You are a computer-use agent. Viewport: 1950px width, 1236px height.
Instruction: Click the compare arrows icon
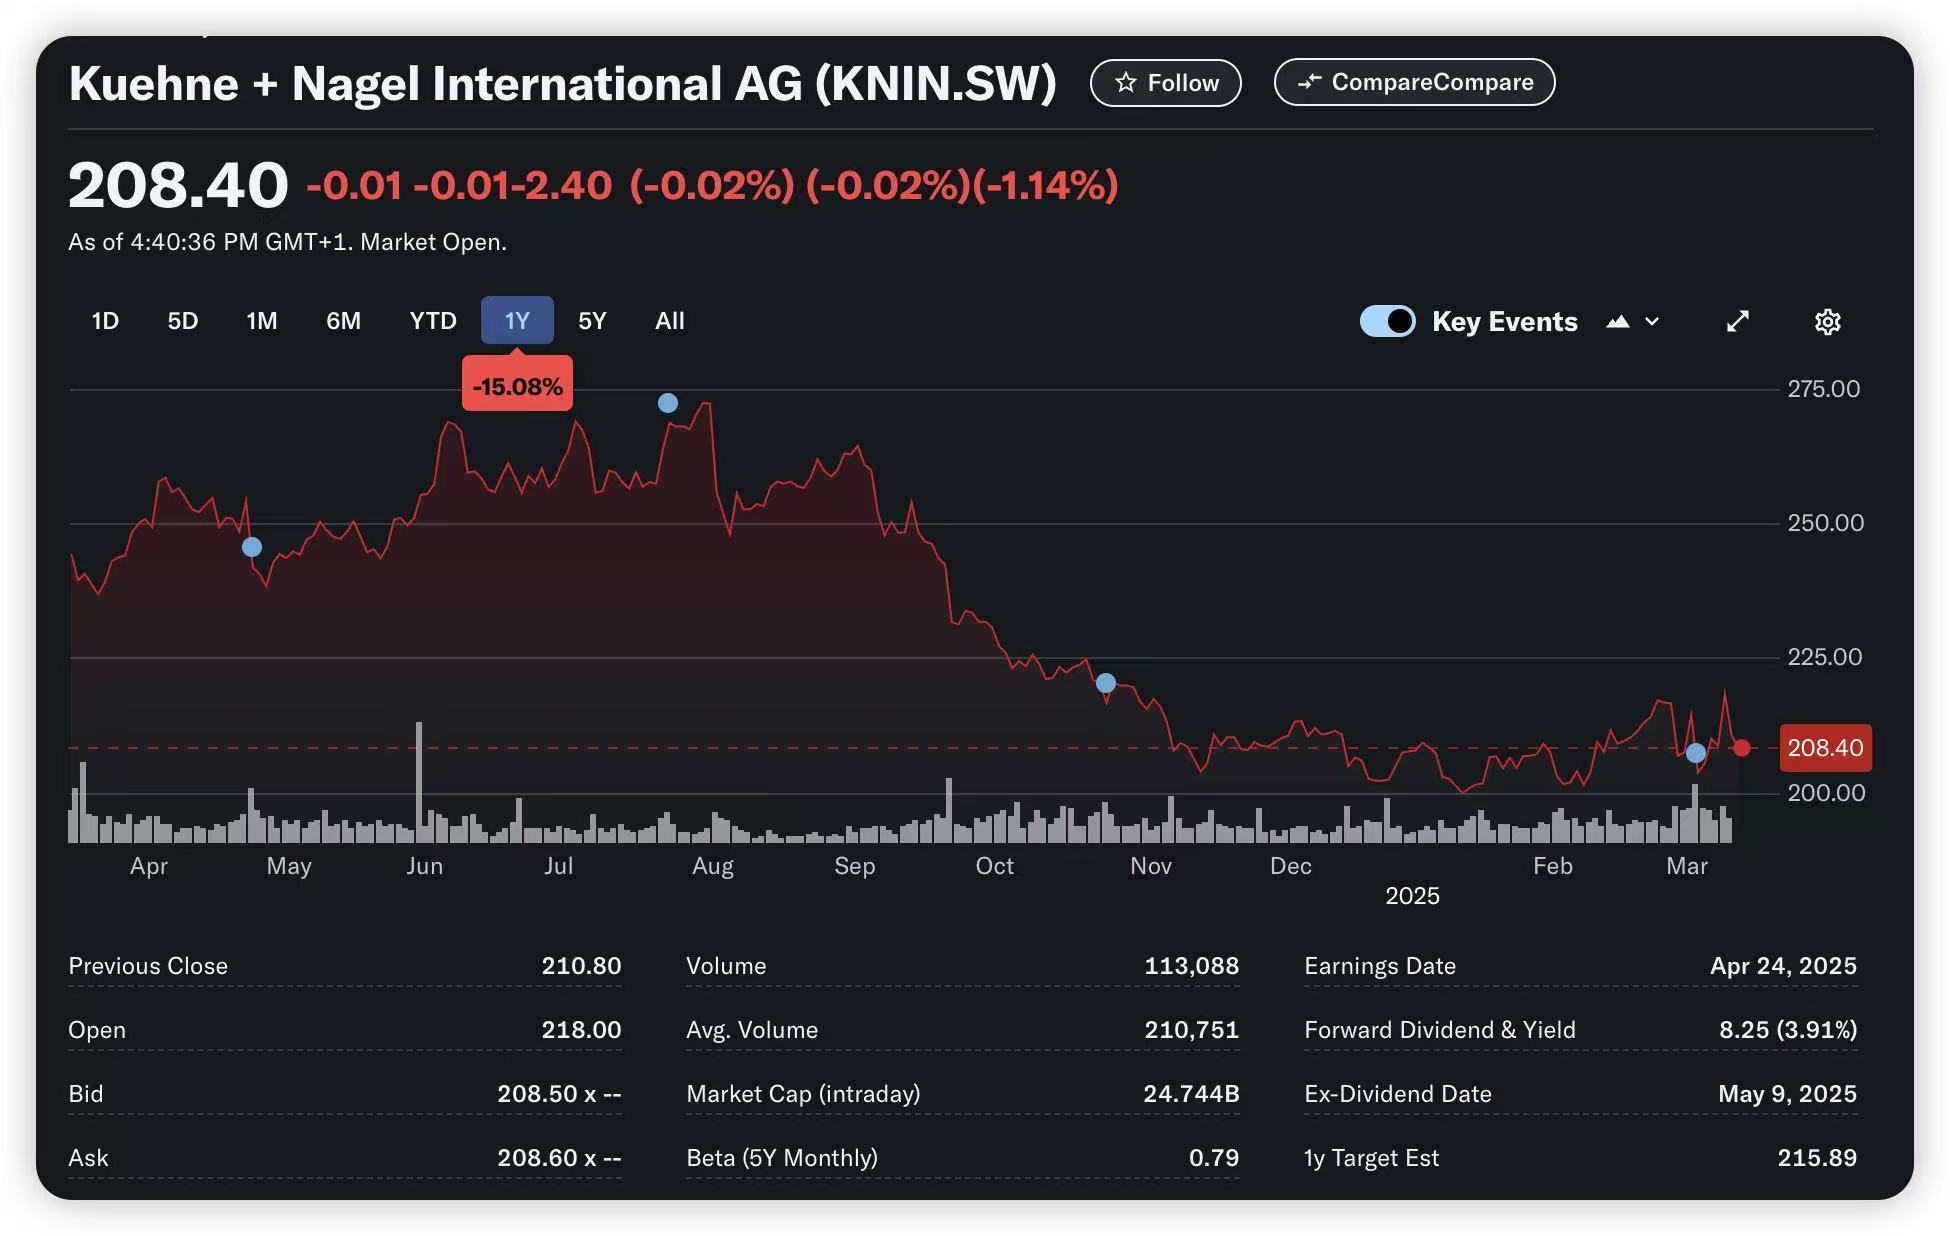coord(1309,82)
